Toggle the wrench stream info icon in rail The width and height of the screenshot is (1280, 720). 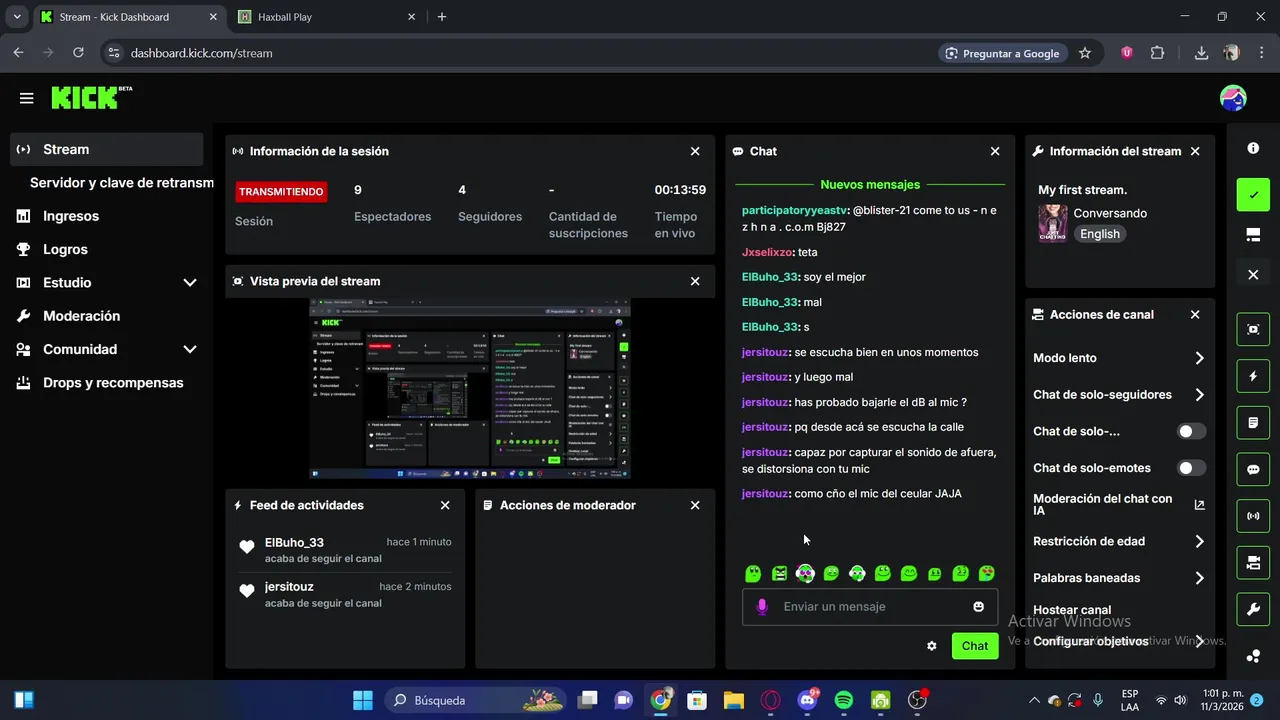(x=1253, y=609)
